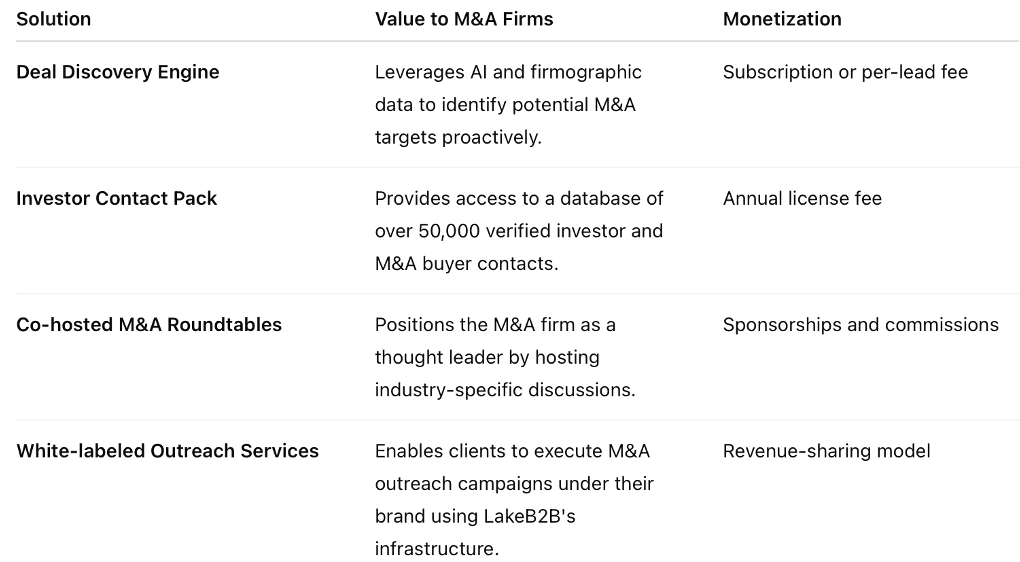The width and height of the screenshot is (1020, 562).
Task: Click the text about 50,000 verified investor
Action: coord(518,230)
